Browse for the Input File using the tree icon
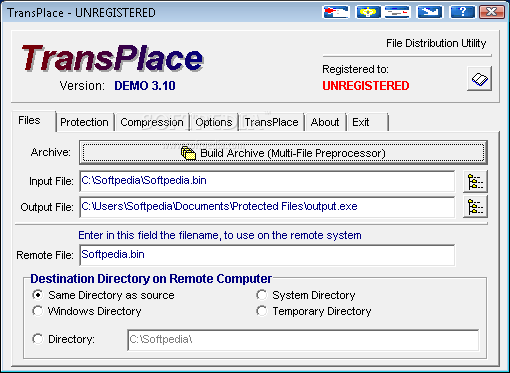Screen dimensions: 510x373 pyautogui.click(x=475, y=181)
